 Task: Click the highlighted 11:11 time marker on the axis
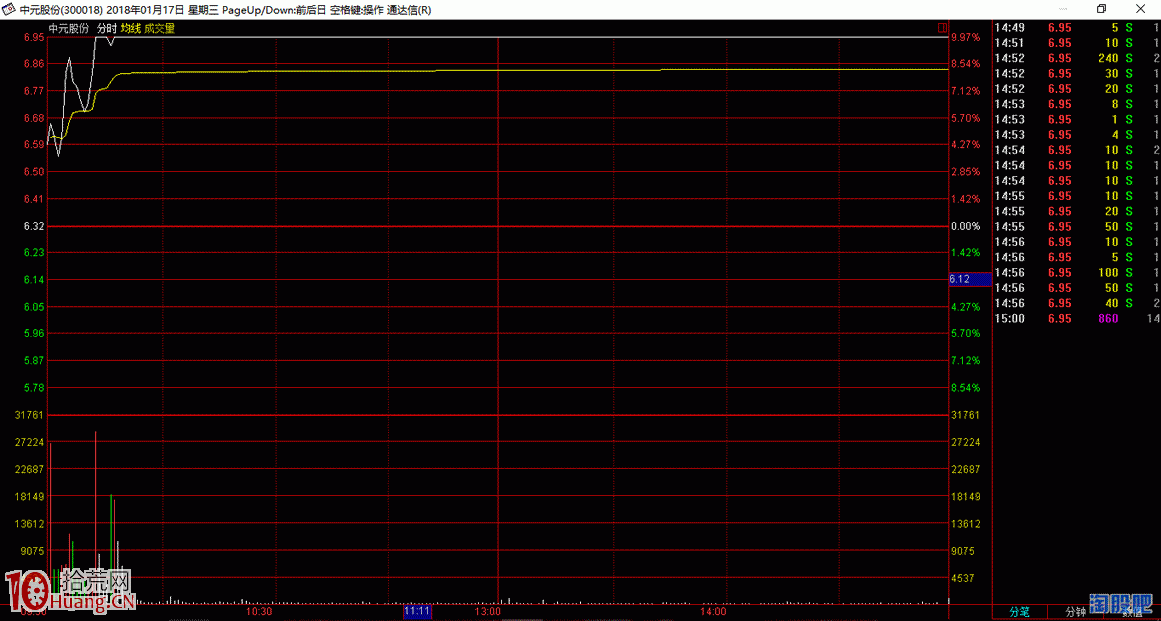[x=417, y=611]
